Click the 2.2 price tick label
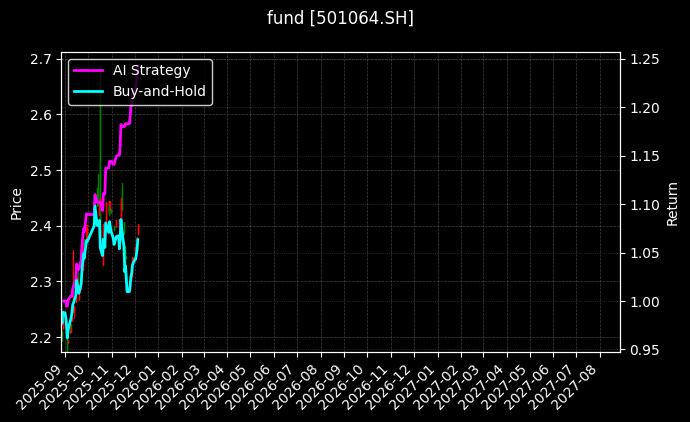This screenshot has height=422, width=690. point(40,338)
